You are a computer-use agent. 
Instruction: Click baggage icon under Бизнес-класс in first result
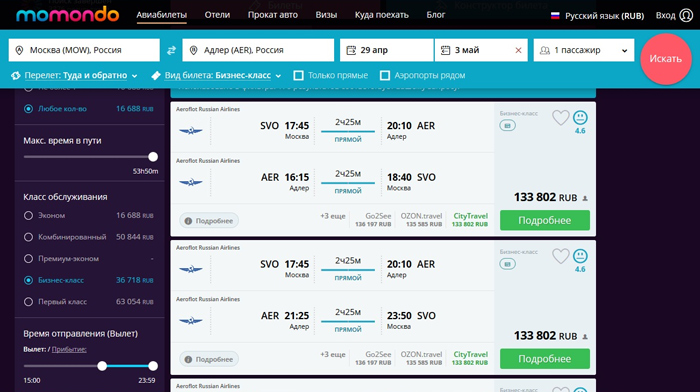pyautogui.click(x=508, y=126)
